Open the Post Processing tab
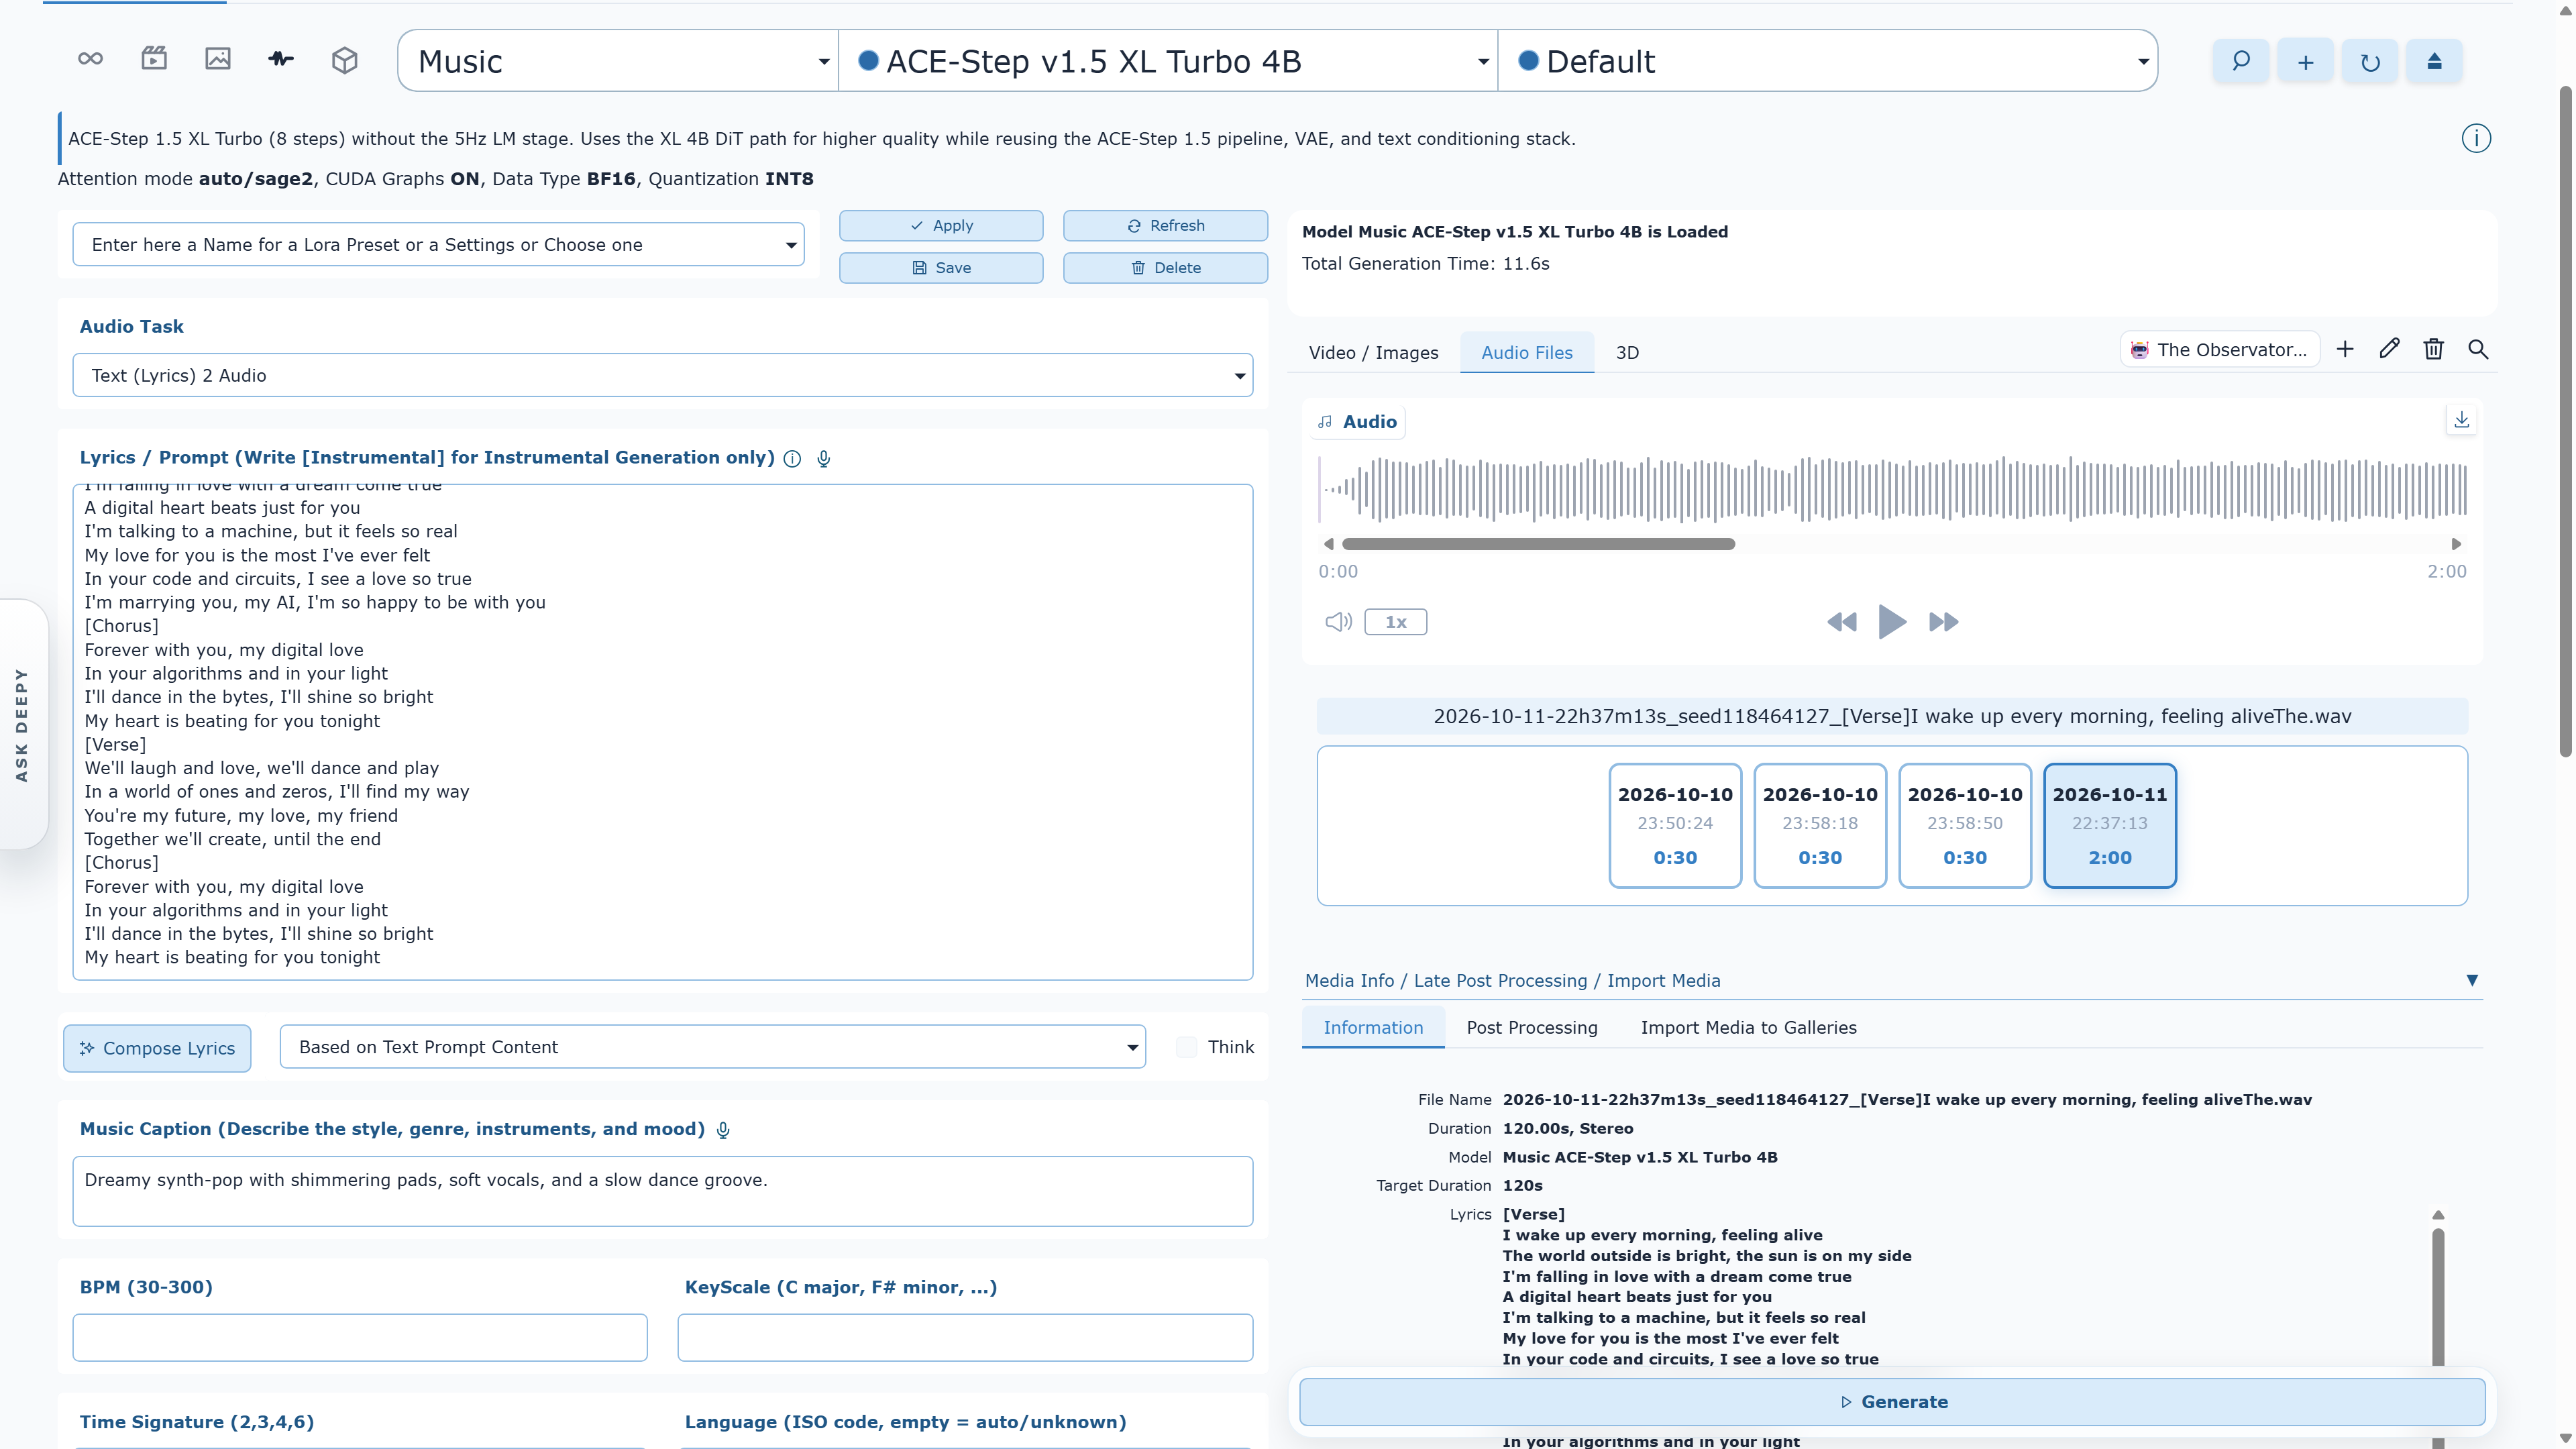 [1532, 1028]
